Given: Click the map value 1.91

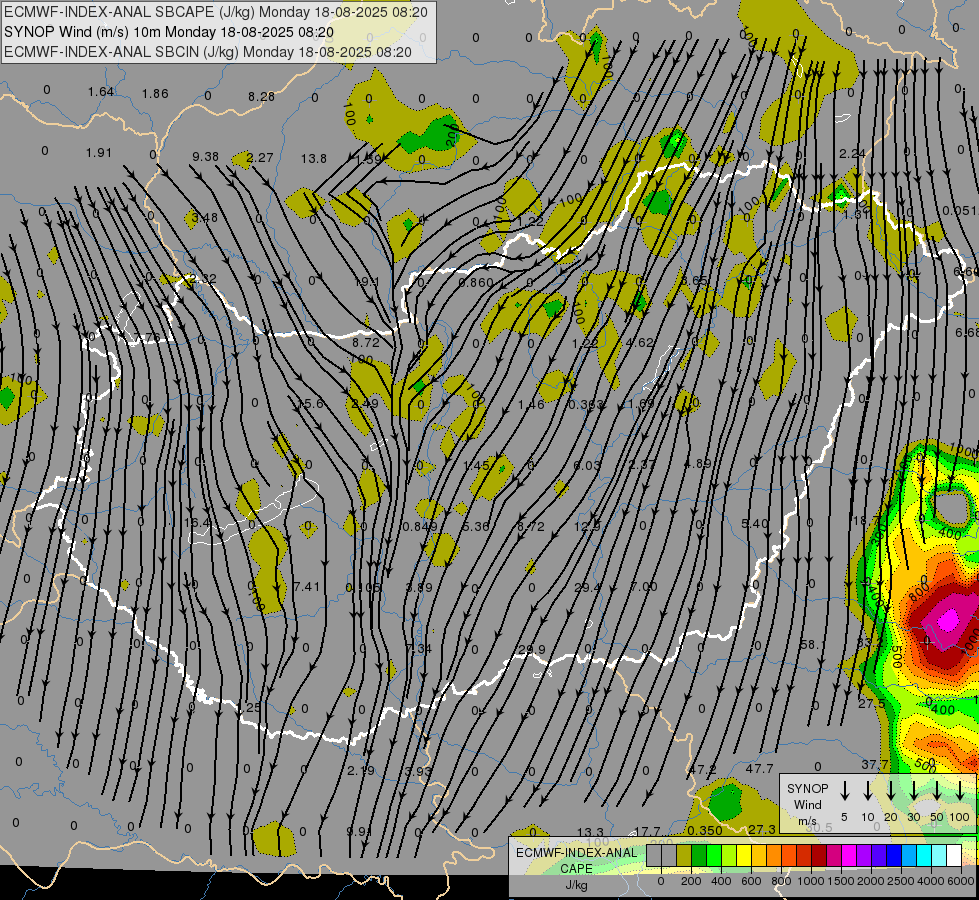Looking at the screenshot, I should click(x=99, y=153).
